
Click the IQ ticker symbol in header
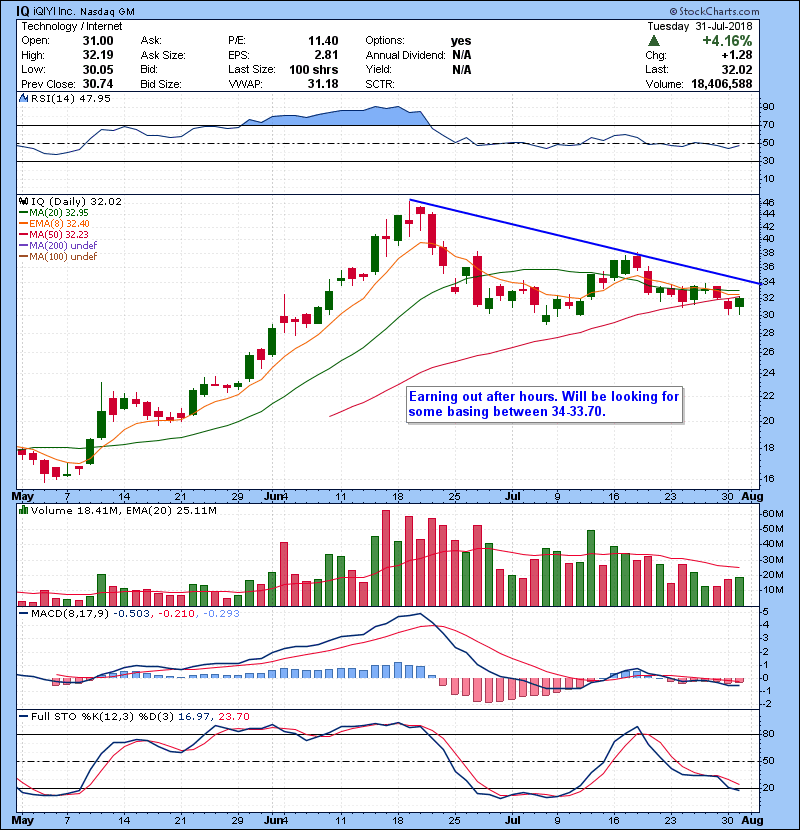[23, 11]
